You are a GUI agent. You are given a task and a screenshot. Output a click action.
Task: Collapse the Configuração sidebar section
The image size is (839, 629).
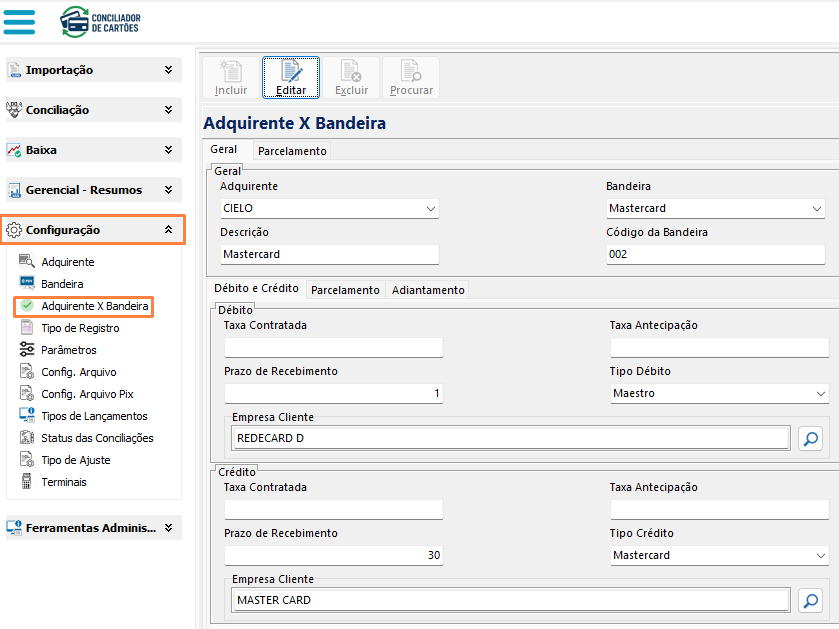coord(168,230)
